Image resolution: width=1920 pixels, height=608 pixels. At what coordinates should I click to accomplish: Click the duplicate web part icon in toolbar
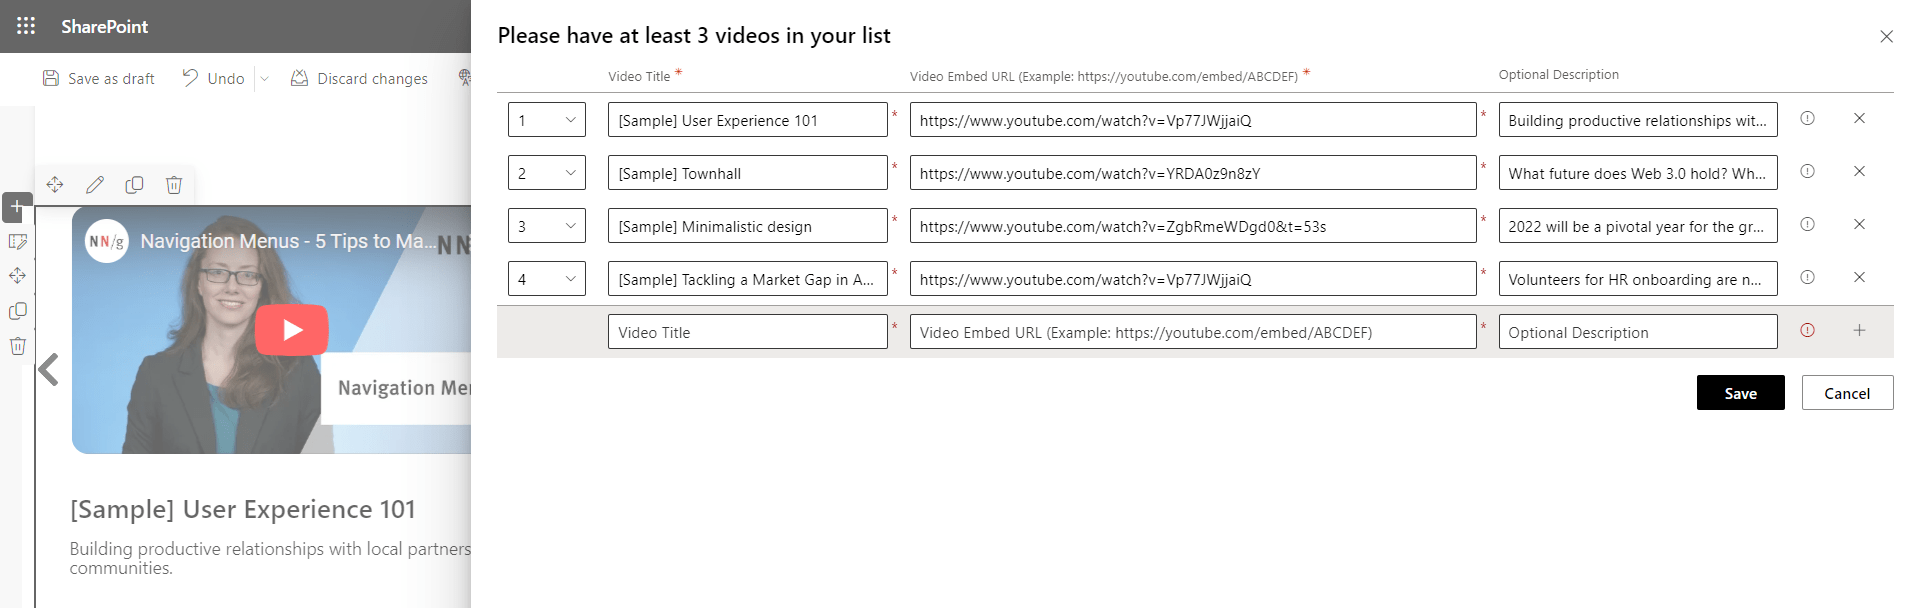134,184
